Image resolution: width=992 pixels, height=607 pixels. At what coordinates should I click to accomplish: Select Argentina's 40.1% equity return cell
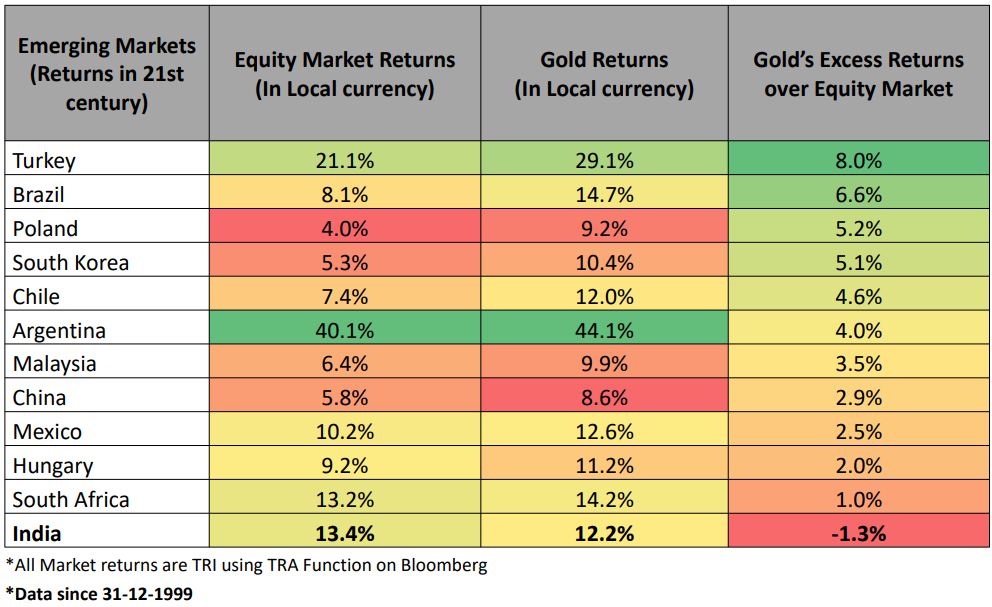tap(344, 330)
